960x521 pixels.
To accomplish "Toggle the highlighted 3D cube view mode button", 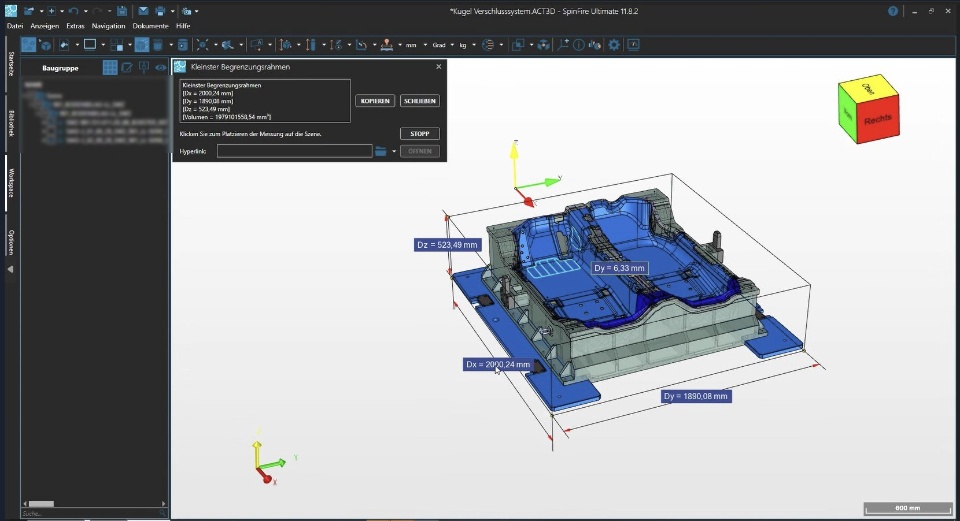I will (x=141, y=45).
